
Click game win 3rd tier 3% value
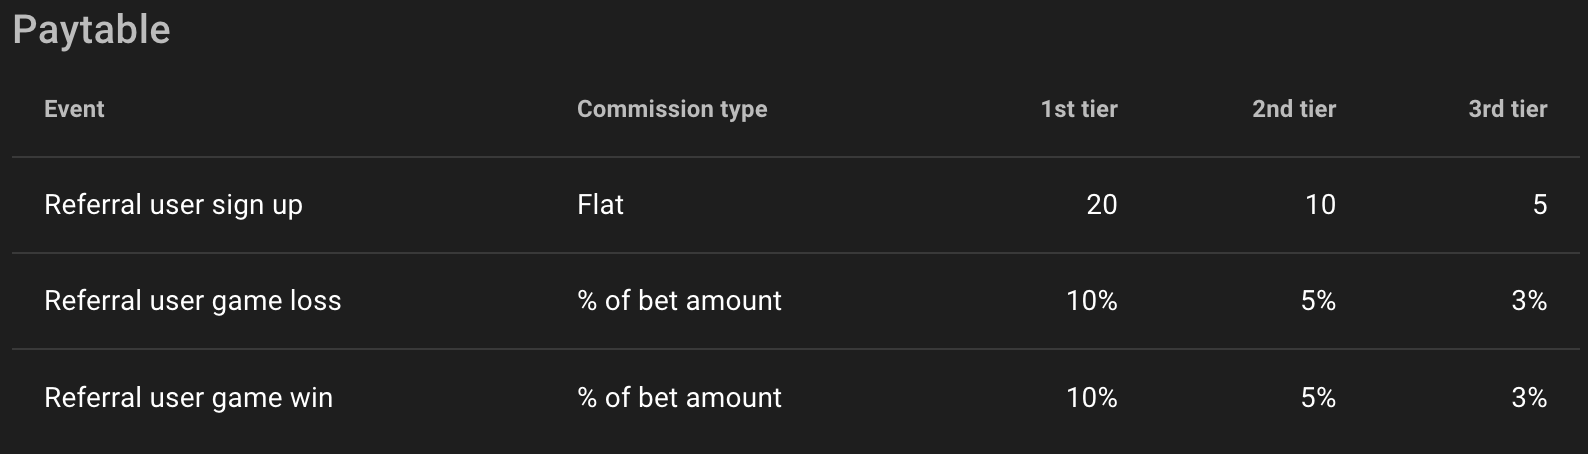tap(1529, 398)
